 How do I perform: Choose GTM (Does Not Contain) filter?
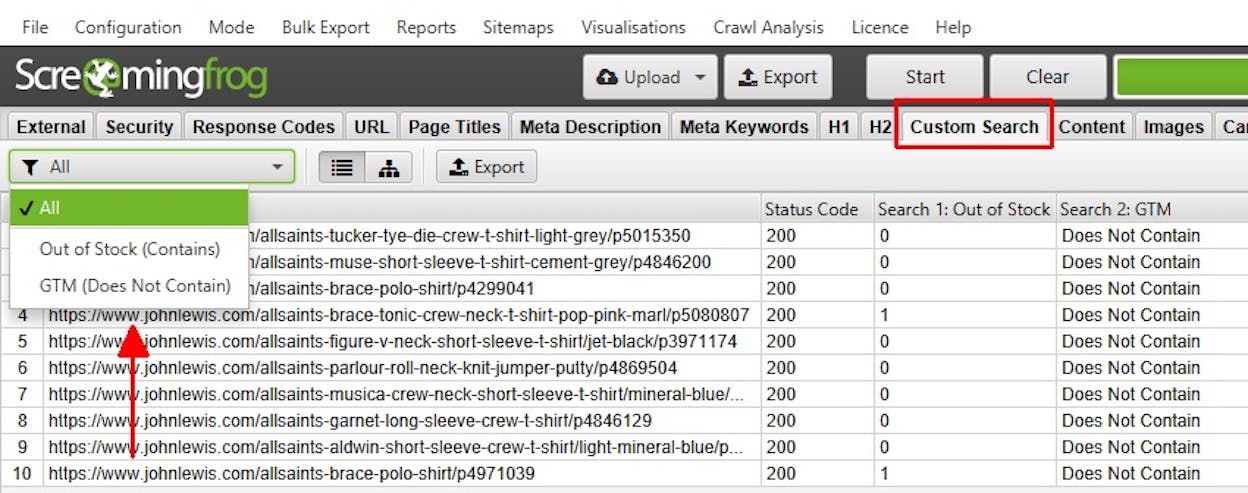pos(129,286)
